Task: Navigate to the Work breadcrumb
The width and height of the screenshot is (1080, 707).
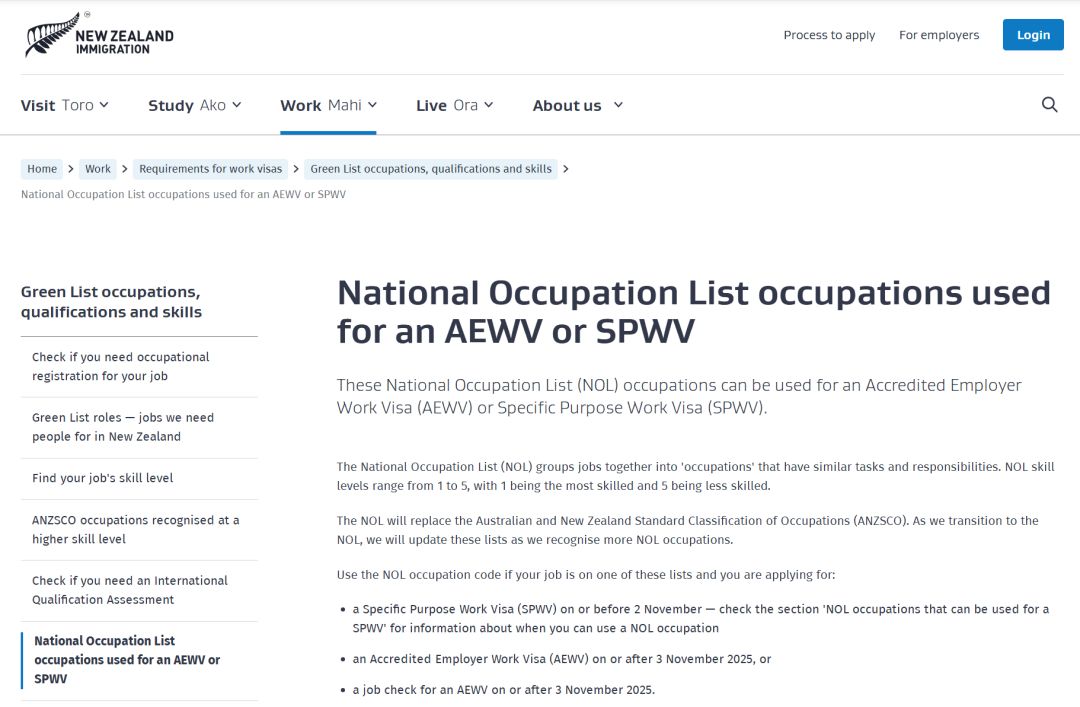Action: pyautogui.click(x=98, y=169)
